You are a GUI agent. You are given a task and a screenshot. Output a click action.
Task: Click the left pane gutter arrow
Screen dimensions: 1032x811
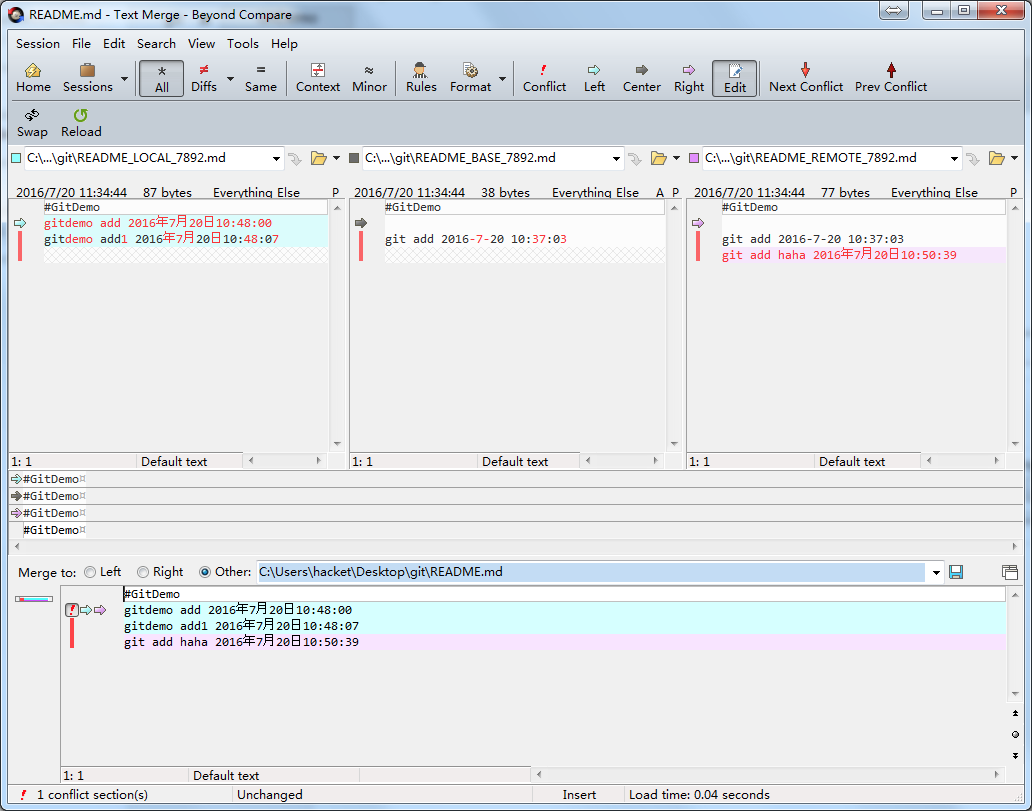click(19, 223)
